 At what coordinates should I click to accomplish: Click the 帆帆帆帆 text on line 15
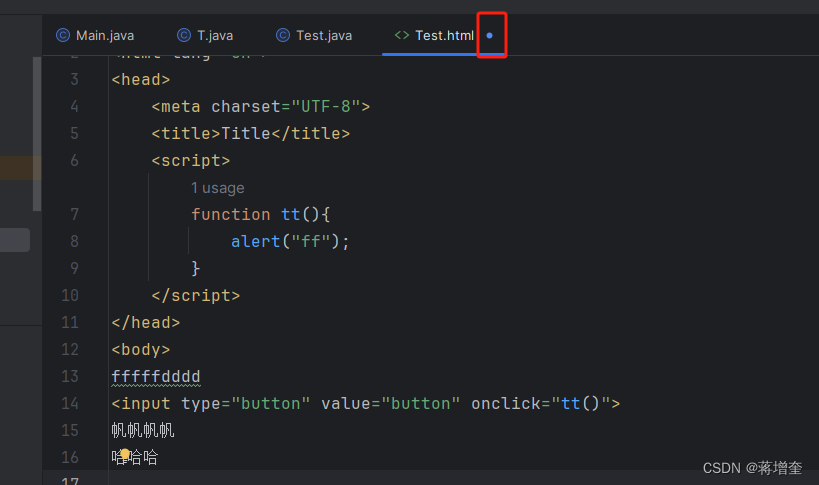tap(143, 430)
